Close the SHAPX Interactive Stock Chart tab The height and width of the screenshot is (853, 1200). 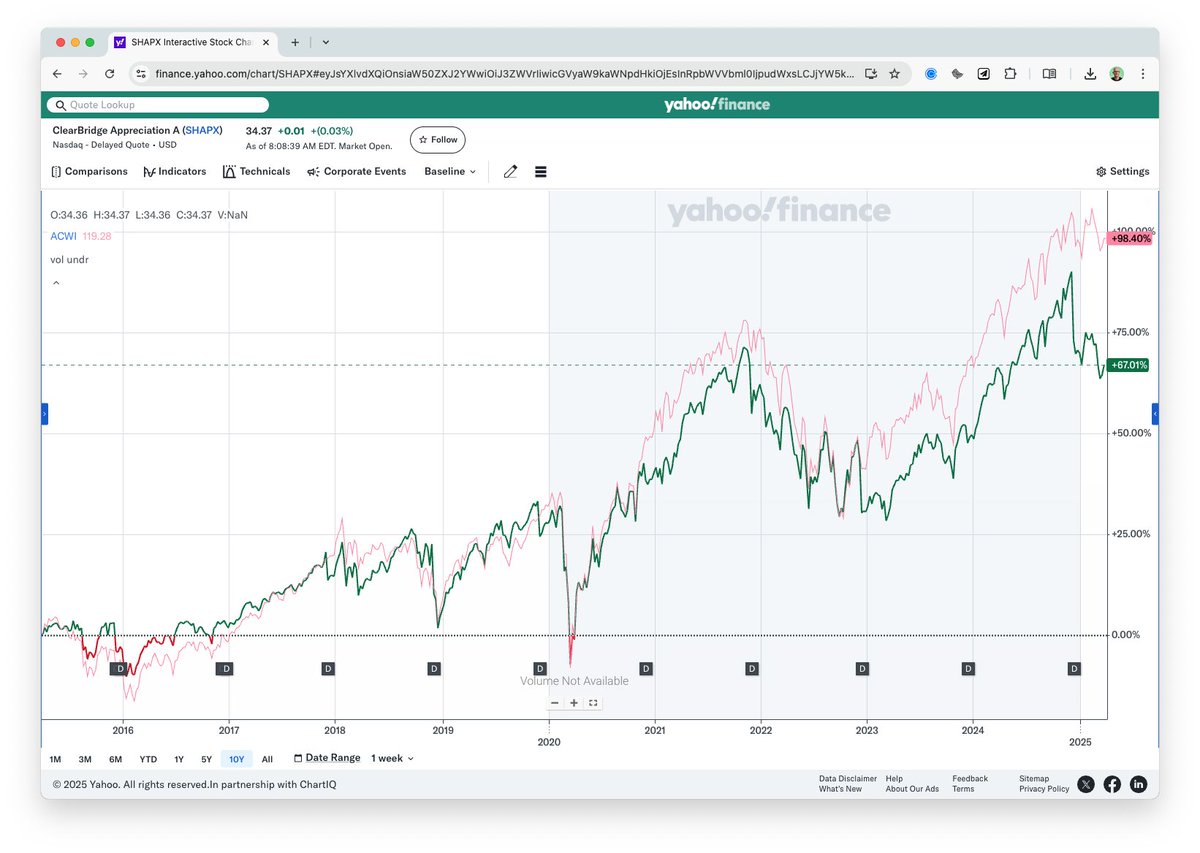point(266,43)
